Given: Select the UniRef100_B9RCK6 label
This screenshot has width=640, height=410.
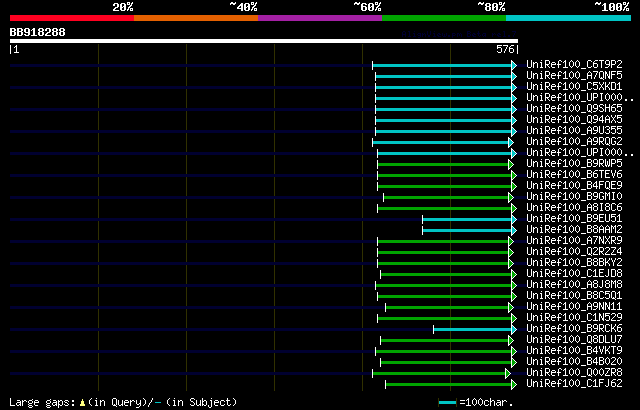Looking at the screenshot, I should click(x=574, y=329).
